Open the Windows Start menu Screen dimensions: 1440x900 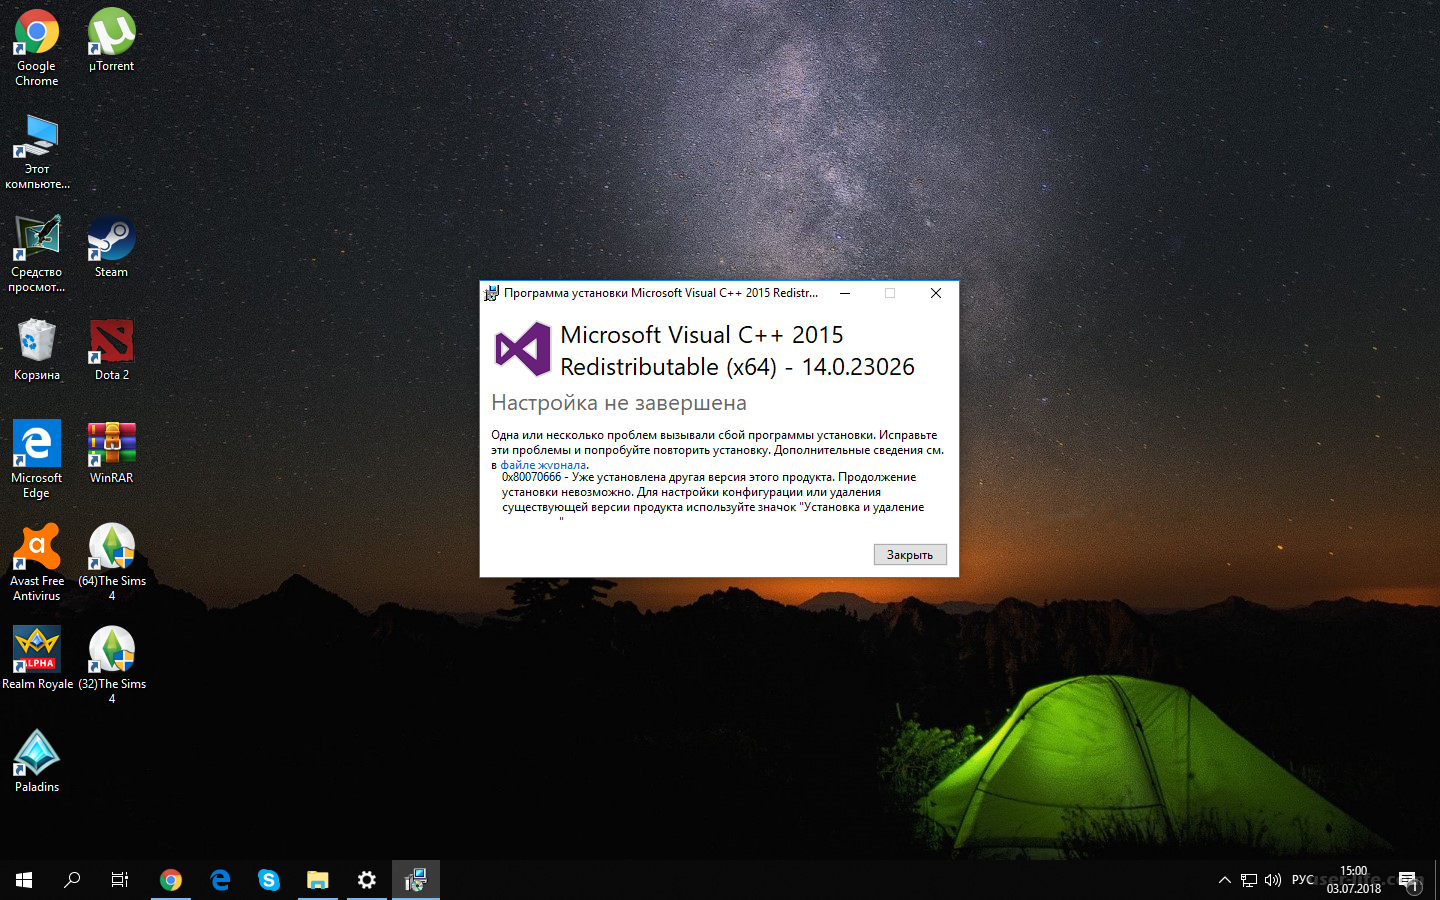point(24,880)
